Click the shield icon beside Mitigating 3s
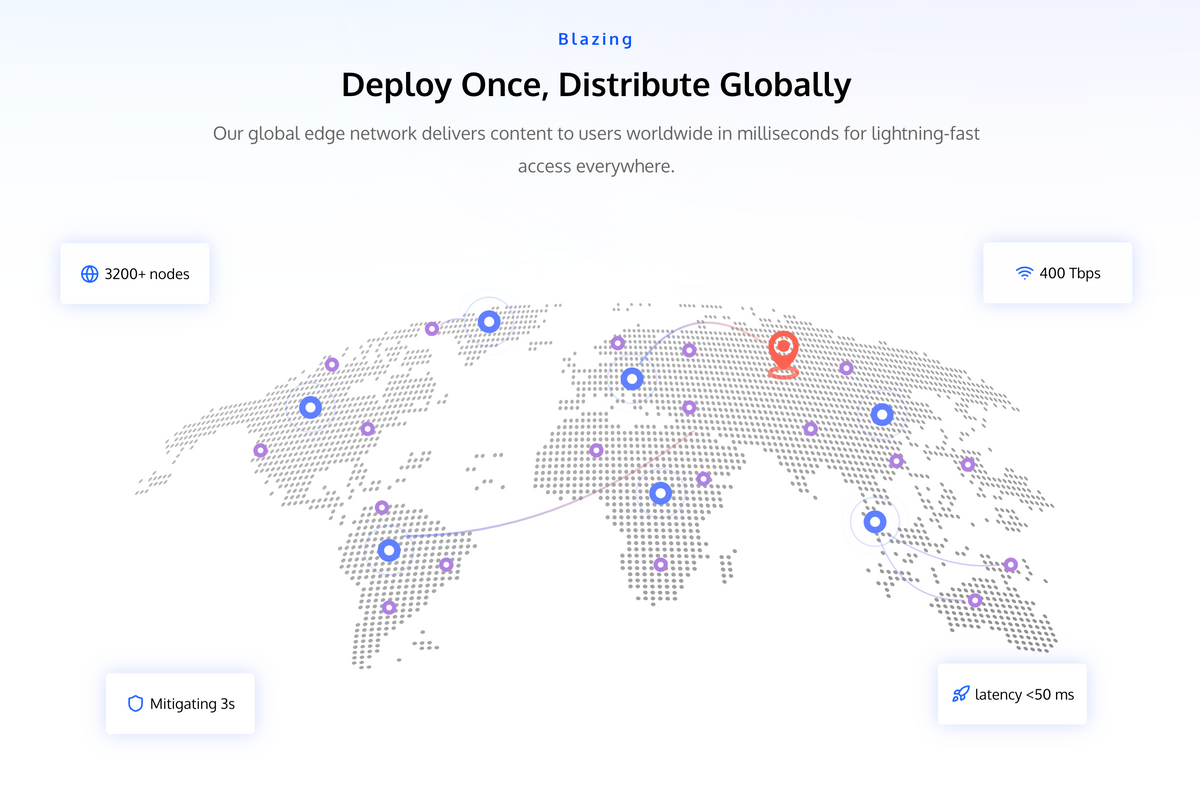The image size is (1200, 789). 136,704
